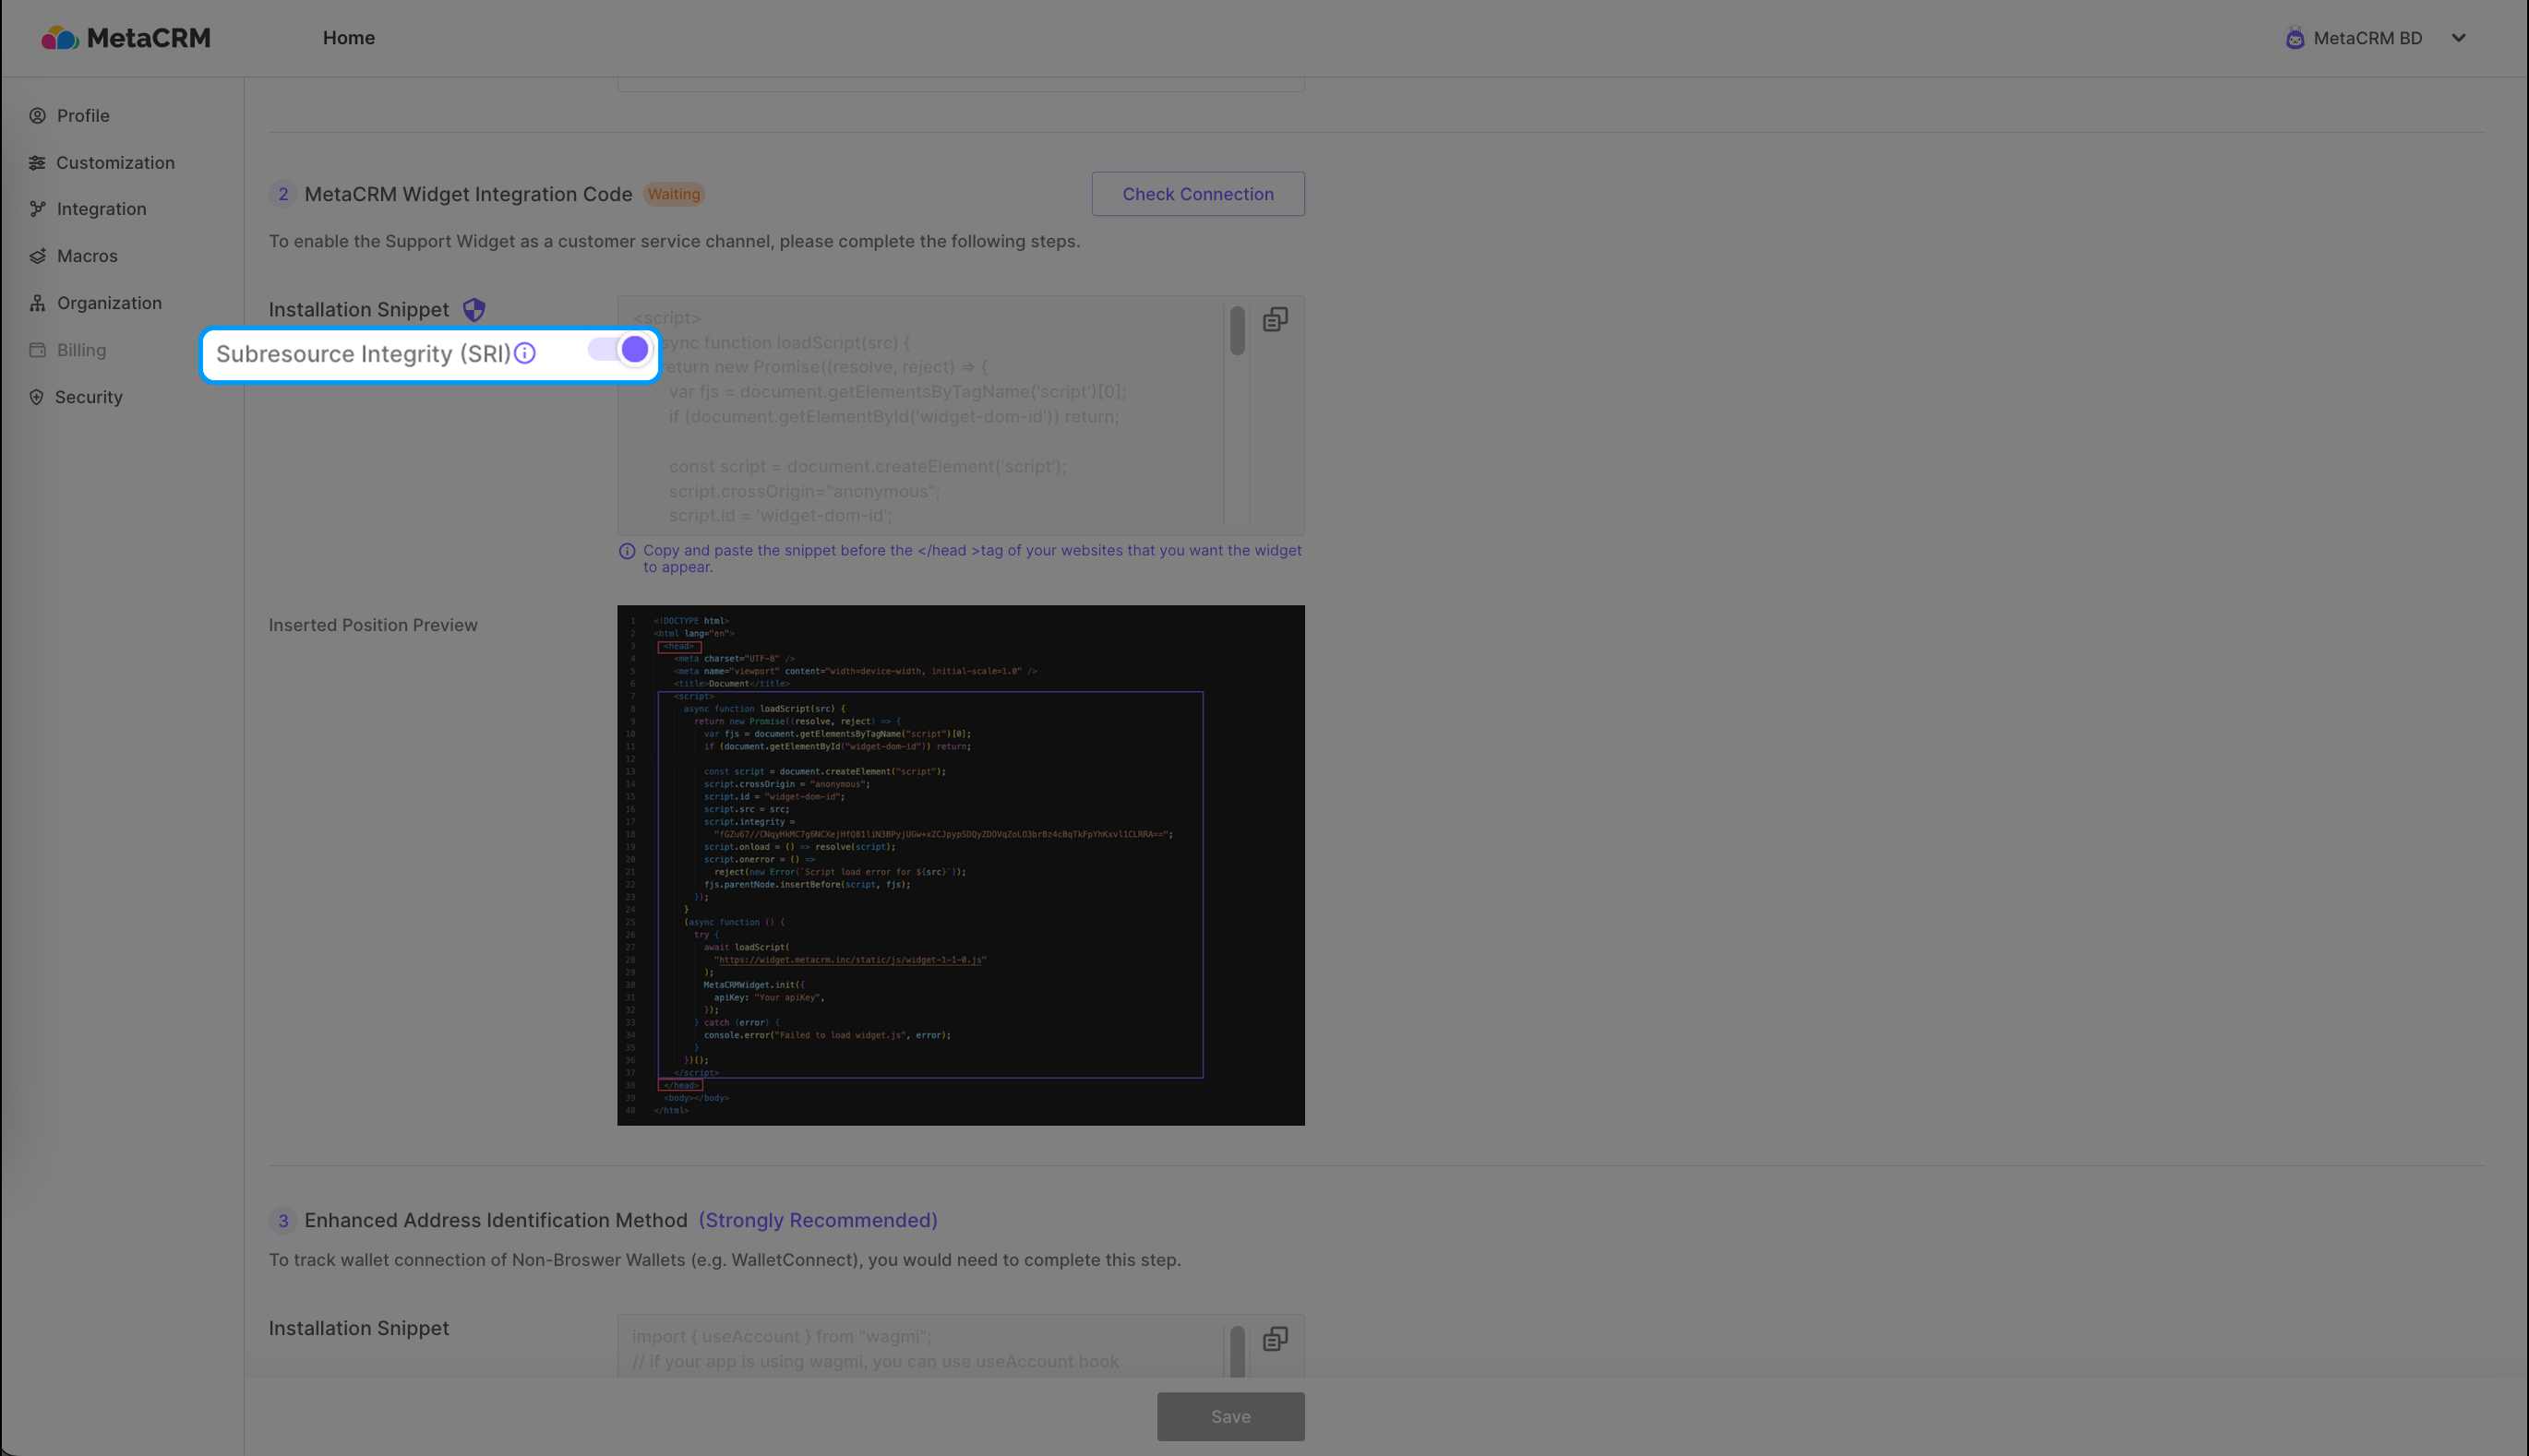Screen dimensions: 2529x1456
Task: Click the Organization hierarchy icon
Action: 37,303
